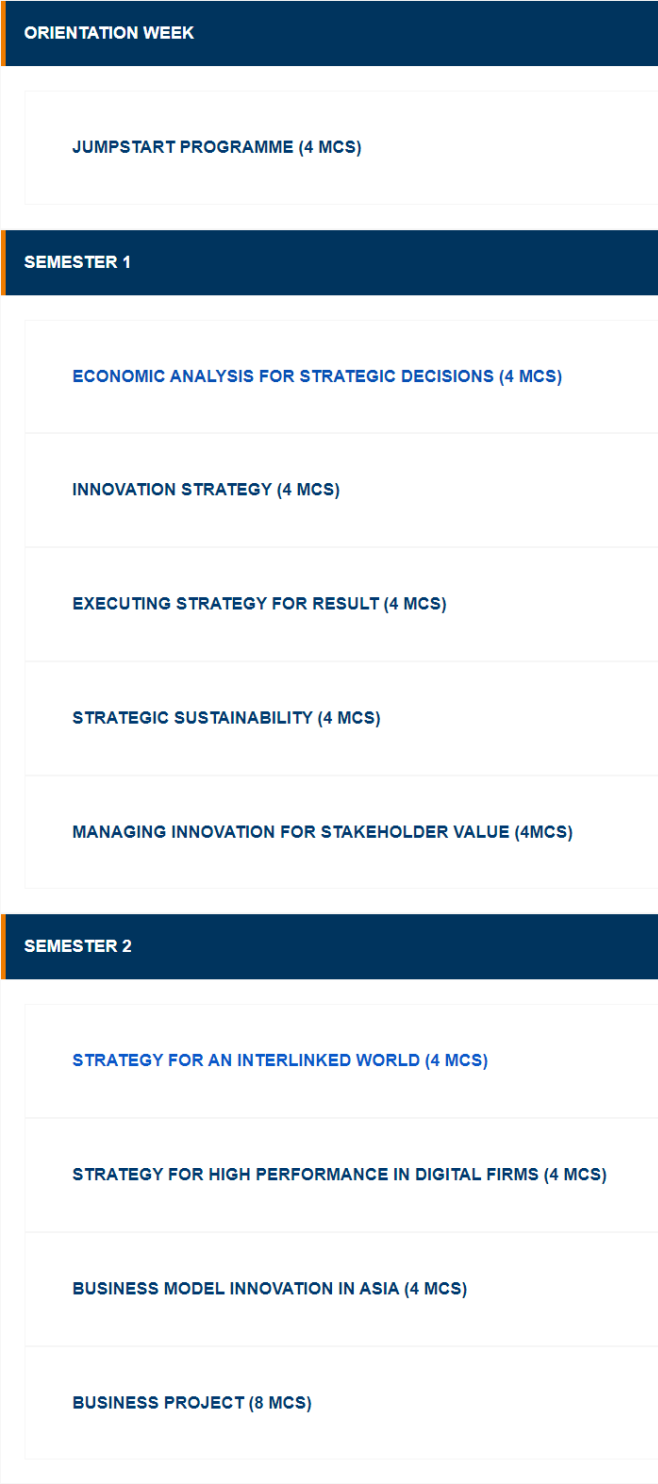Select the course about digital firms
This screenshot has height=1484, width=658.
[x=339, y=1174]
